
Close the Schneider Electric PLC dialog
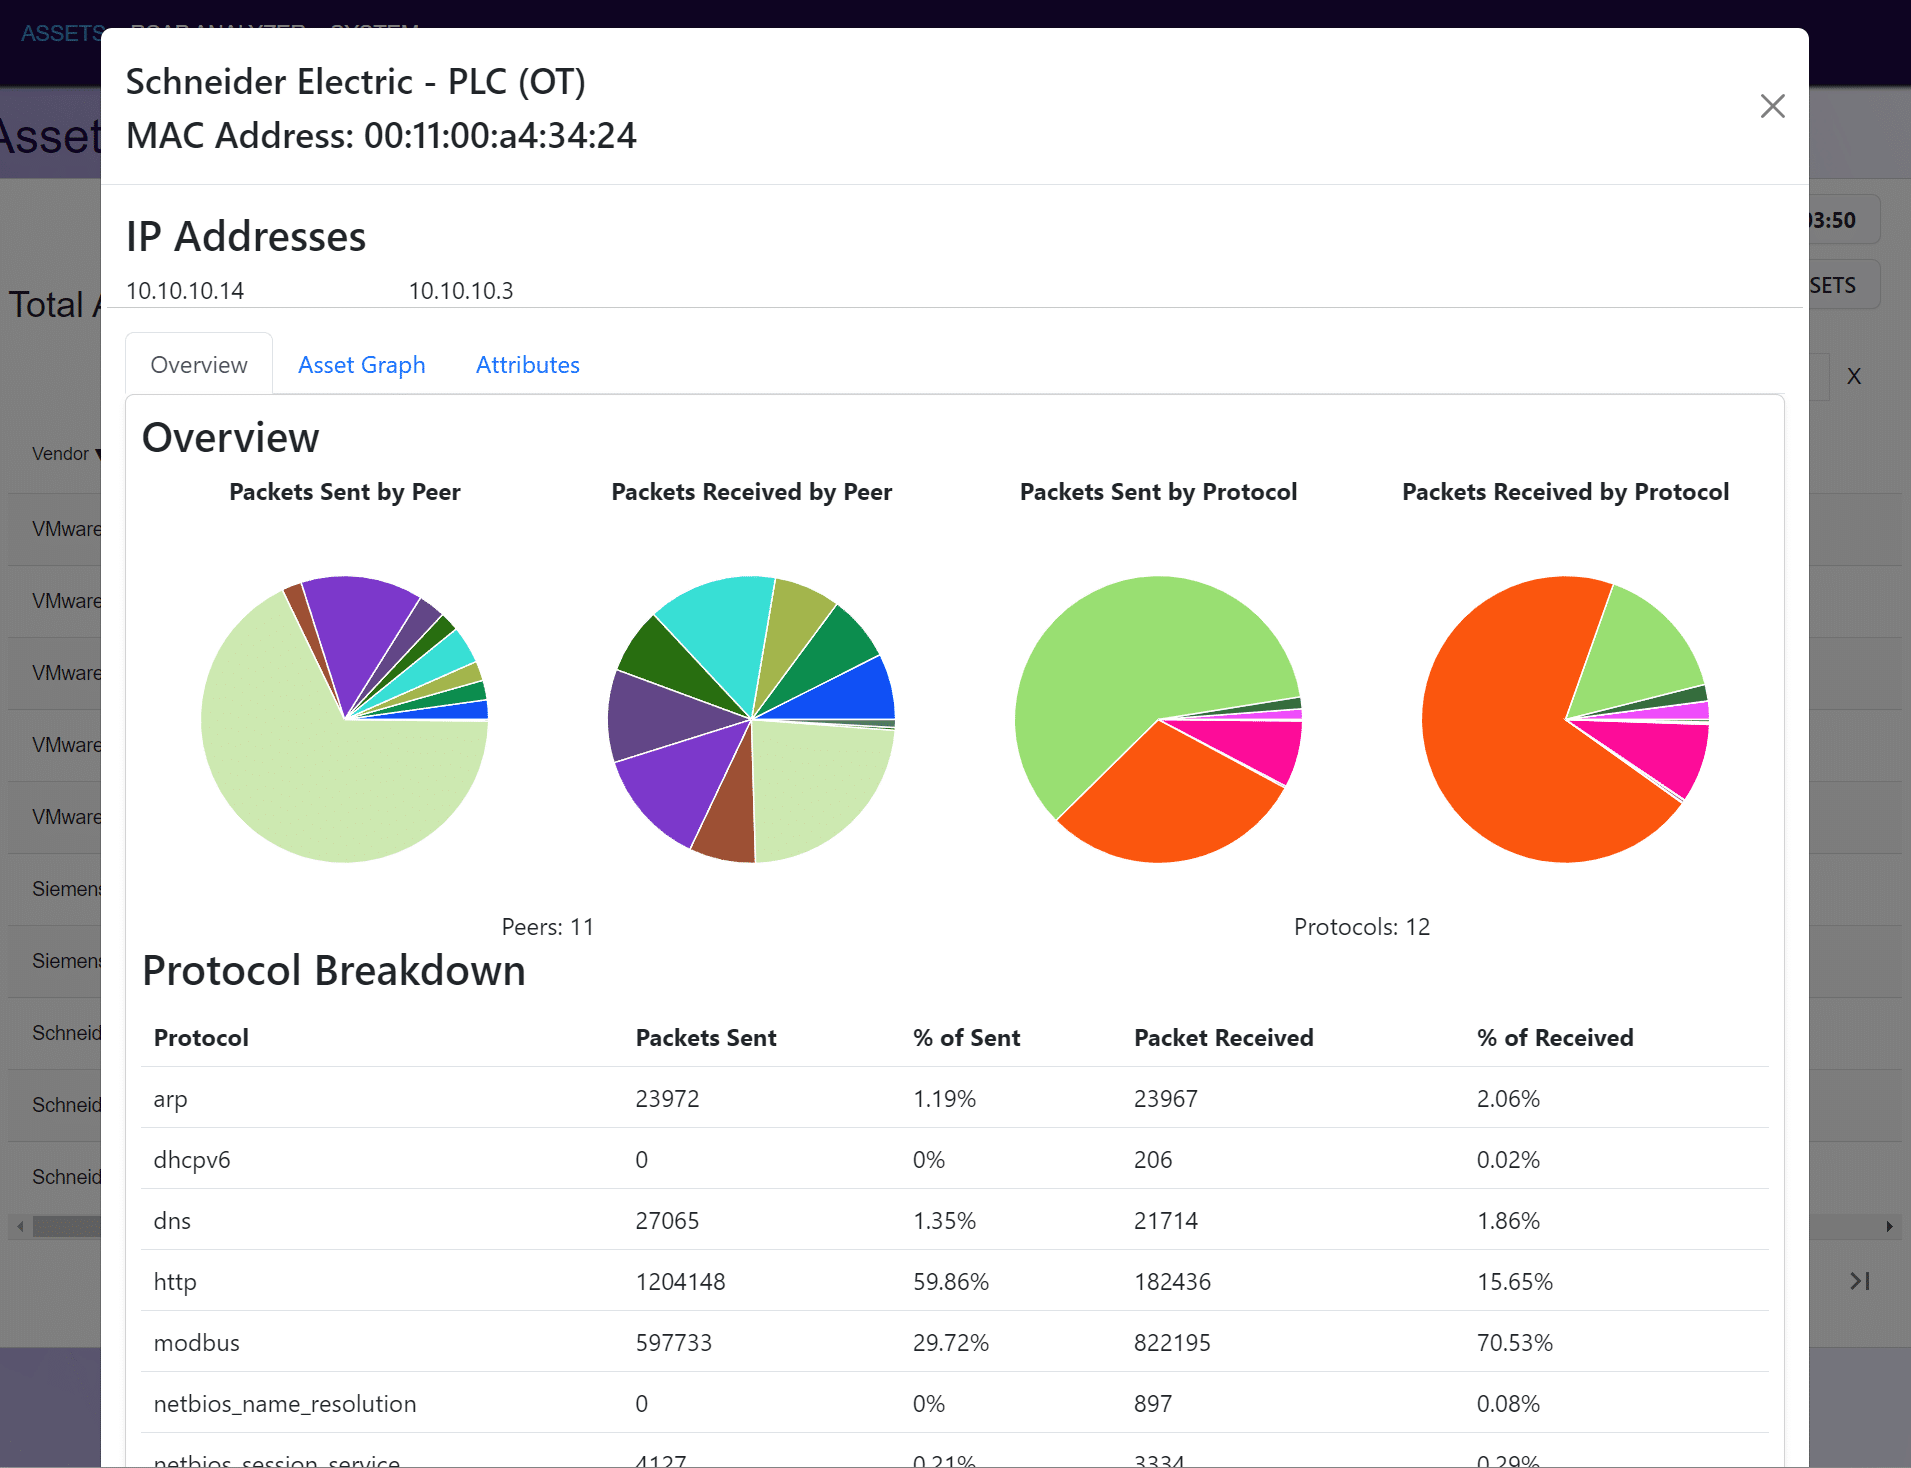coord(1772,106)
